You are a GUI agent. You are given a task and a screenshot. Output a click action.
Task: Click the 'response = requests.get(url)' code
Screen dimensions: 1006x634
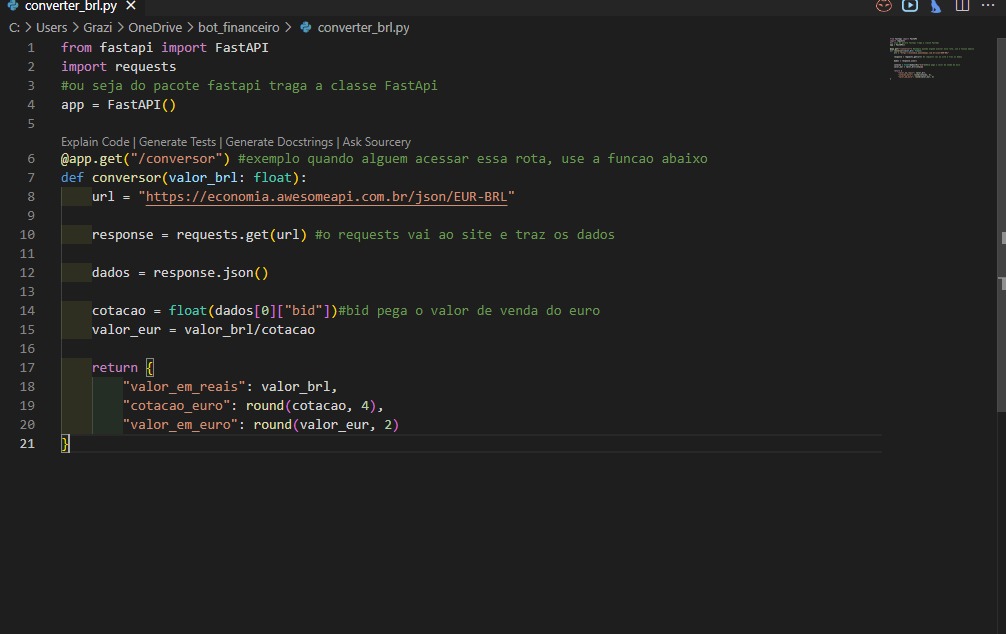coord(200,235)
